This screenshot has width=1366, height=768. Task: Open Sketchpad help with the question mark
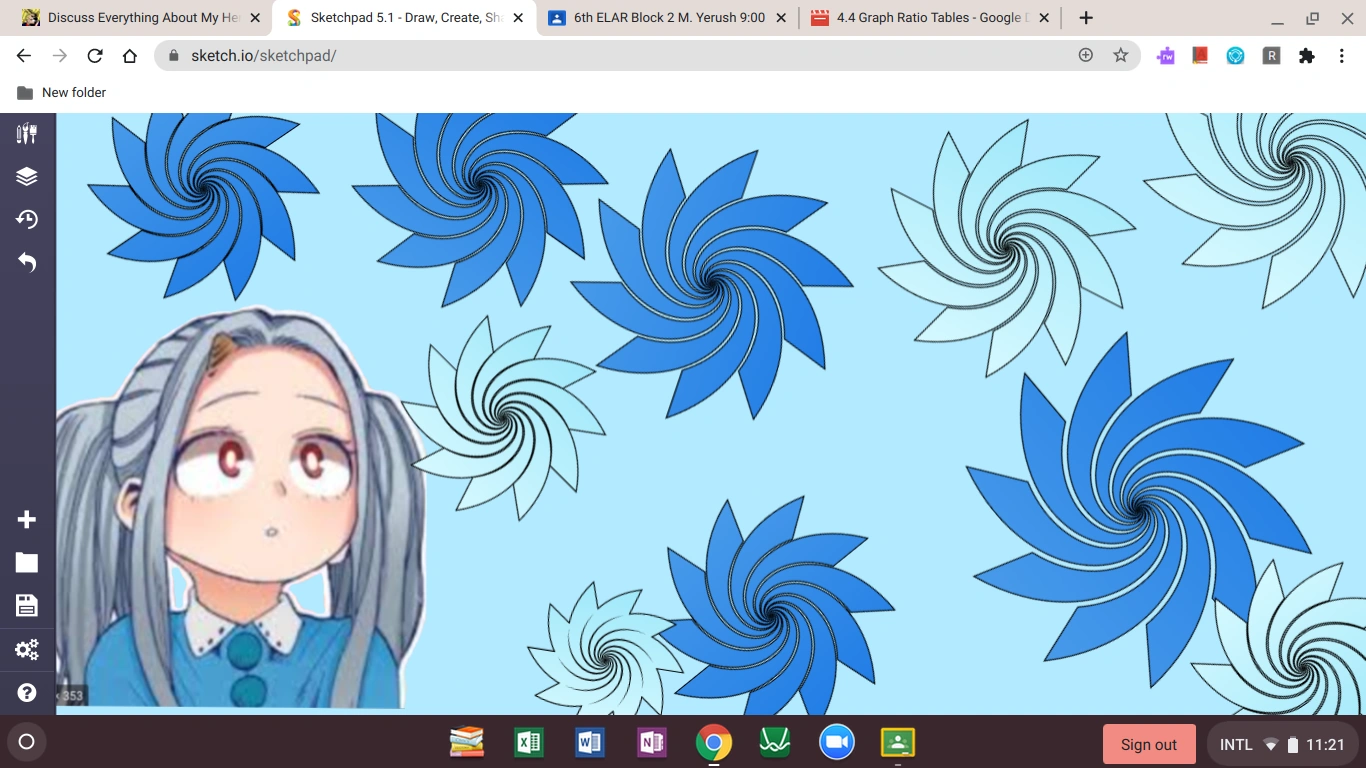coord(26,692)
